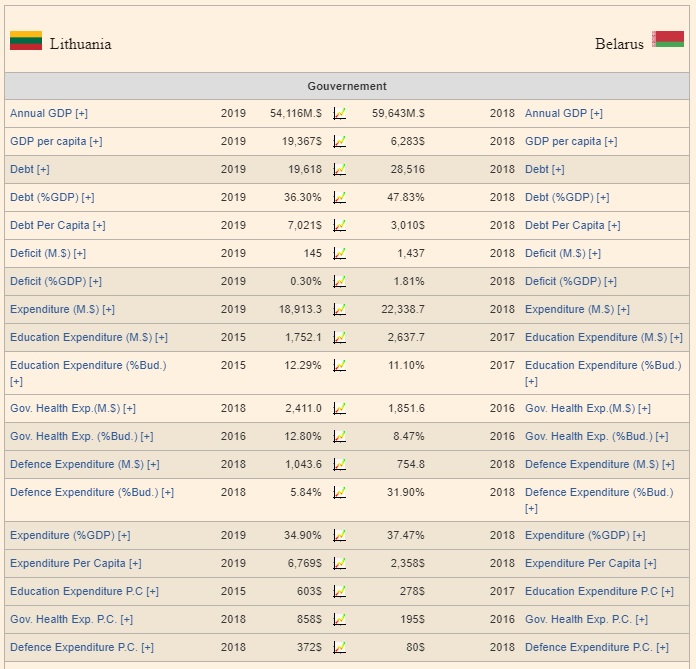View chart icon for Education Expenditure (%Bud.)
Viewport: 696px width, 669px height.
[x=340, y=365]
